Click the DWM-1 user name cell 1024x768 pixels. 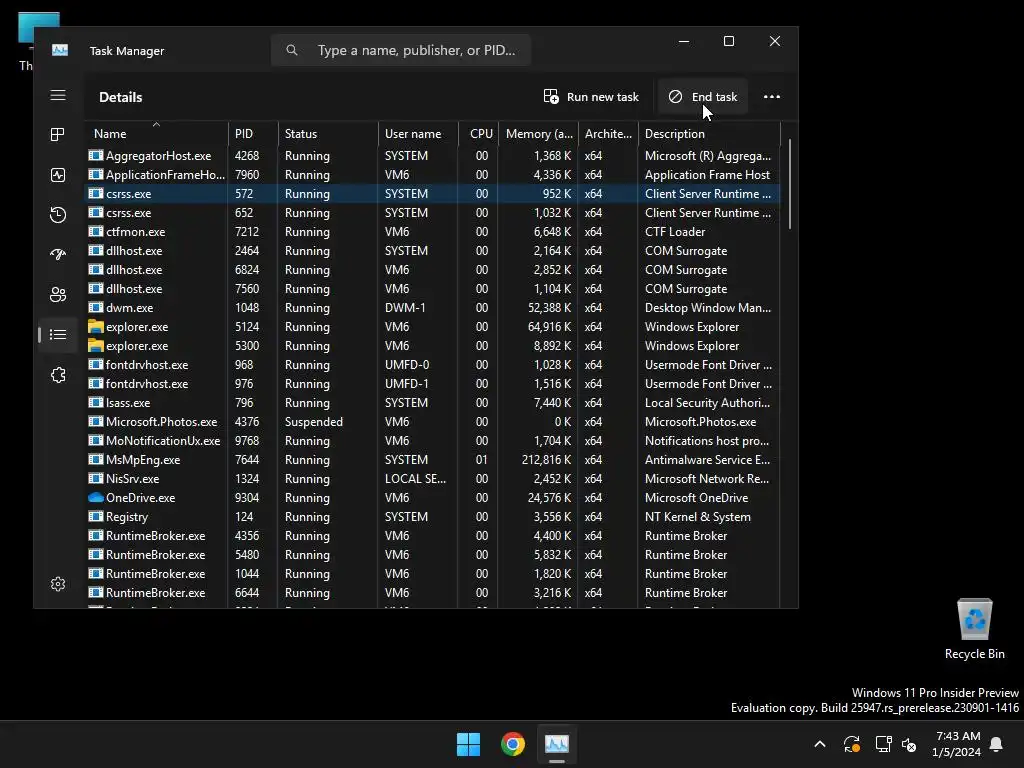click(405, 308)
